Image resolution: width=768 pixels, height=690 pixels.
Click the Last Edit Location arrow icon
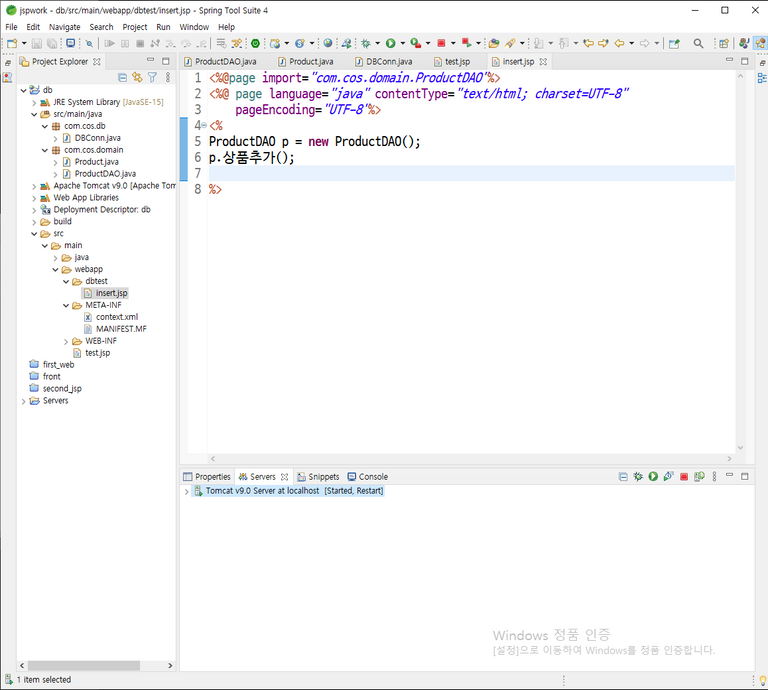coord(588,44)
